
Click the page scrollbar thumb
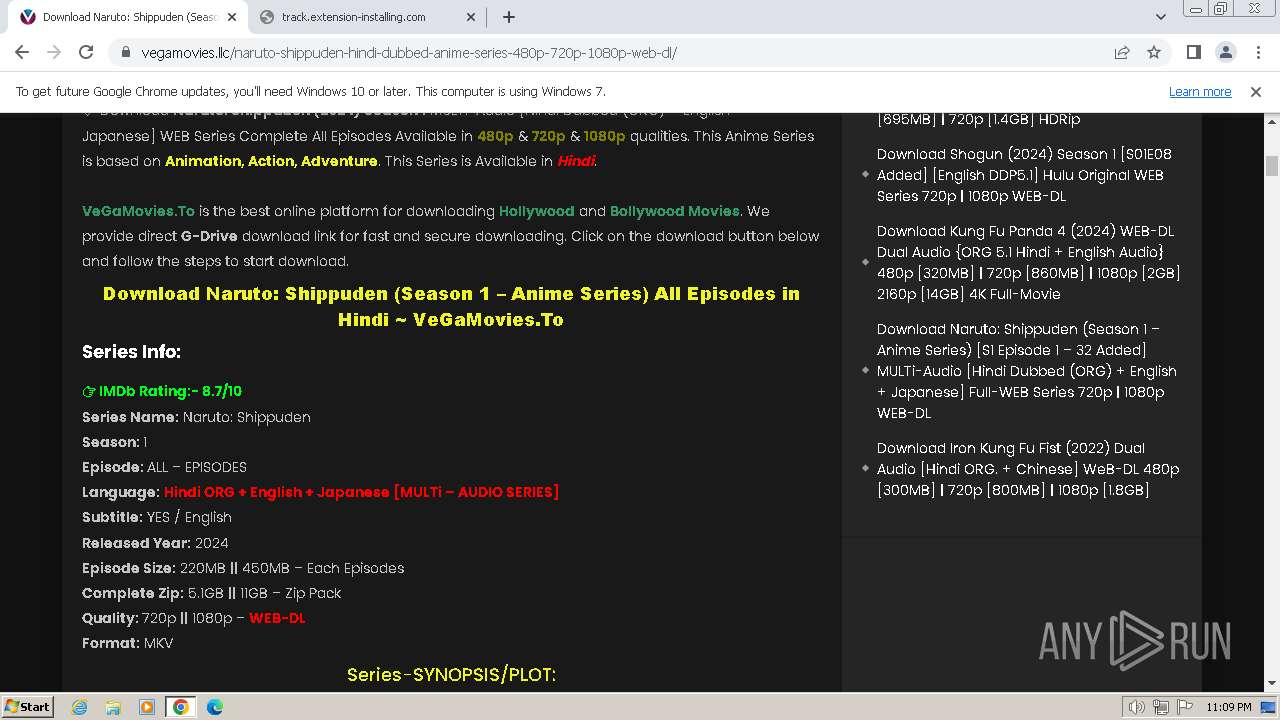point(1271,166)
